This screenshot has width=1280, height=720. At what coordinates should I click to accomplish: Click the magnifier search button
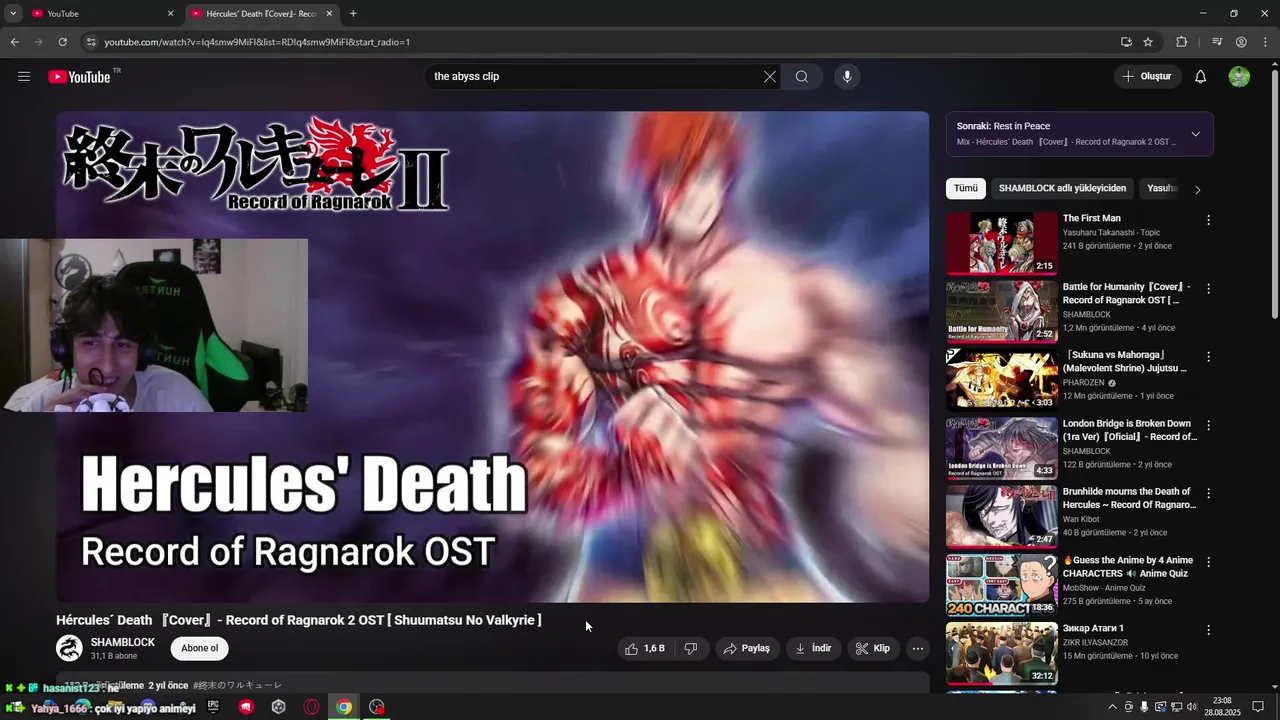tap(802, 77)
